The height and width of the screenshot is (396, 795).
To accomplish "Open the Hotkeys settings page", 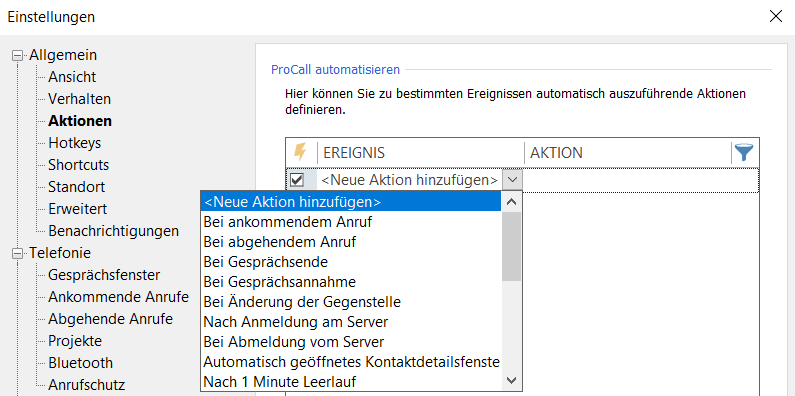I will tap(75, 143).
